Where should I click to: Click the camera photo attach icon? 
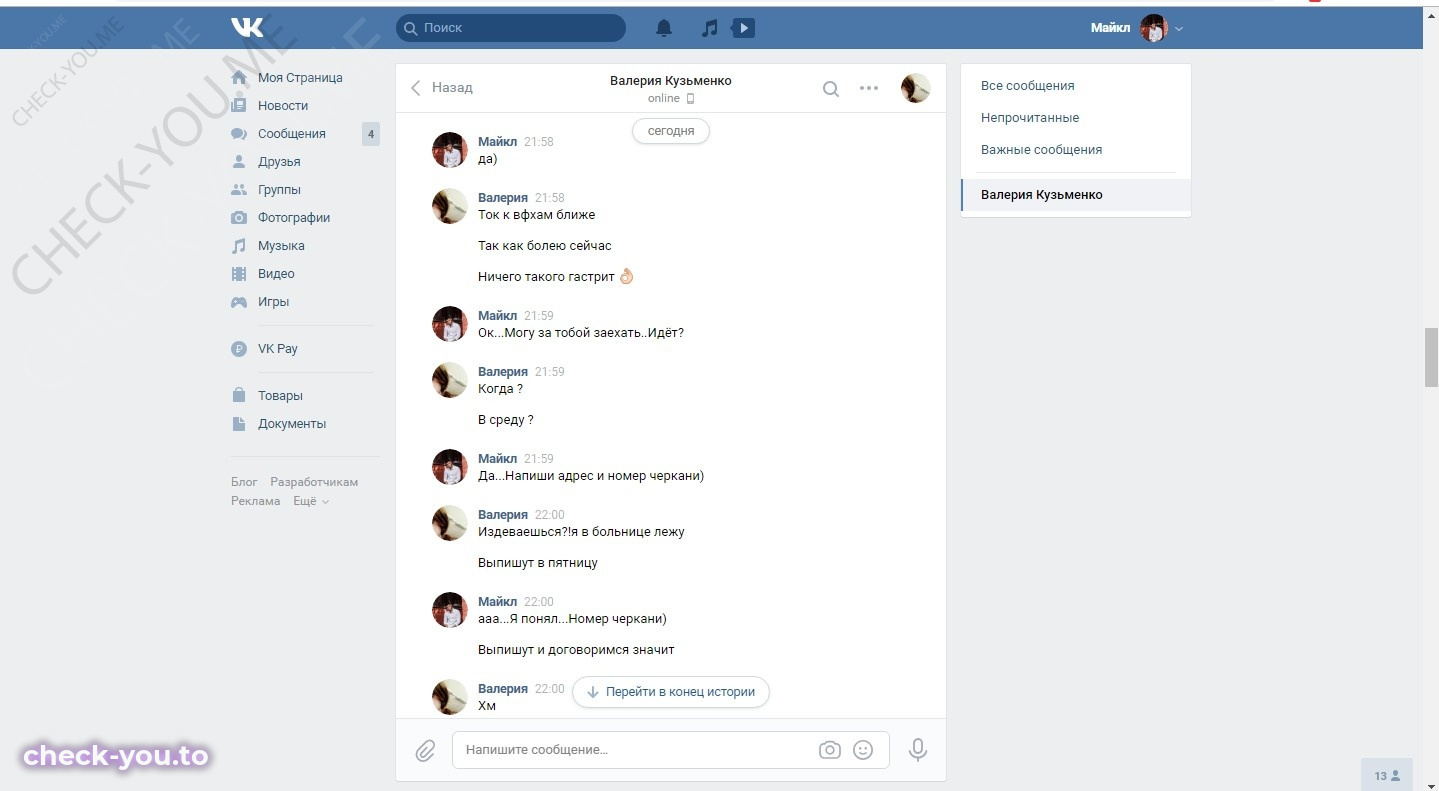[x=830, y=750]
